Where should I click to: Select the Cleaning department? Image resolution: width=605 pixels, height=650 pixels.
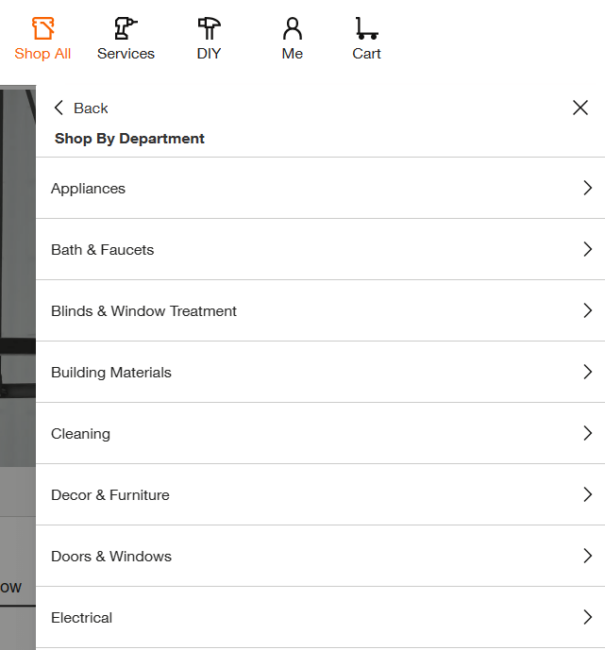coord(81,434)
